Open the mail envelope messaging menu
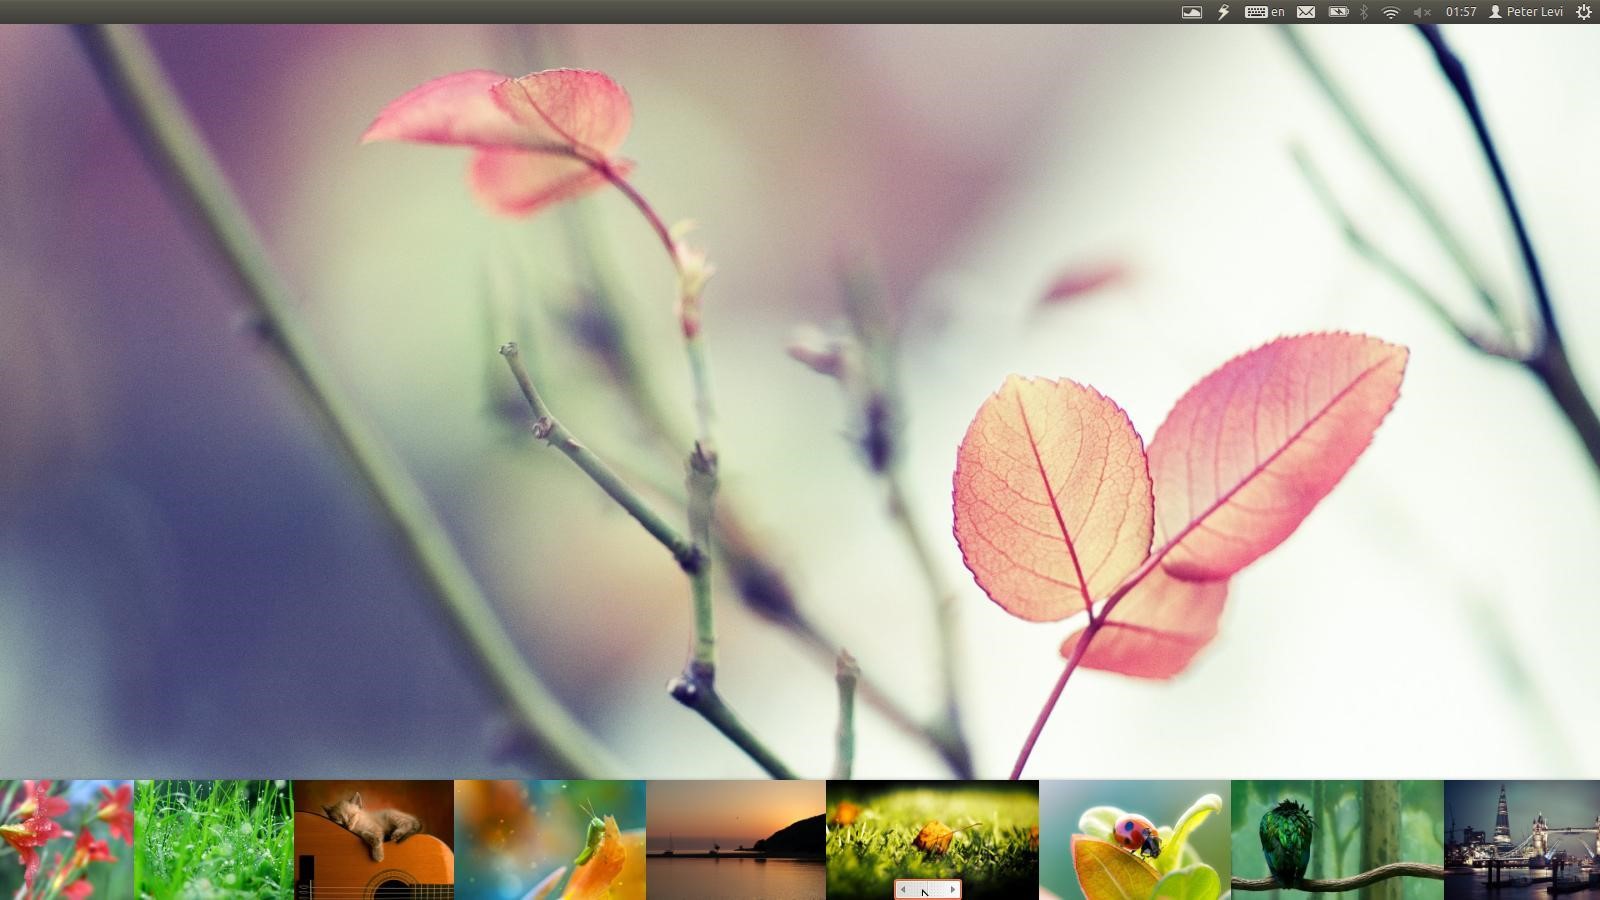The height and width of the screenshot is (900, 1600). 1306,12
